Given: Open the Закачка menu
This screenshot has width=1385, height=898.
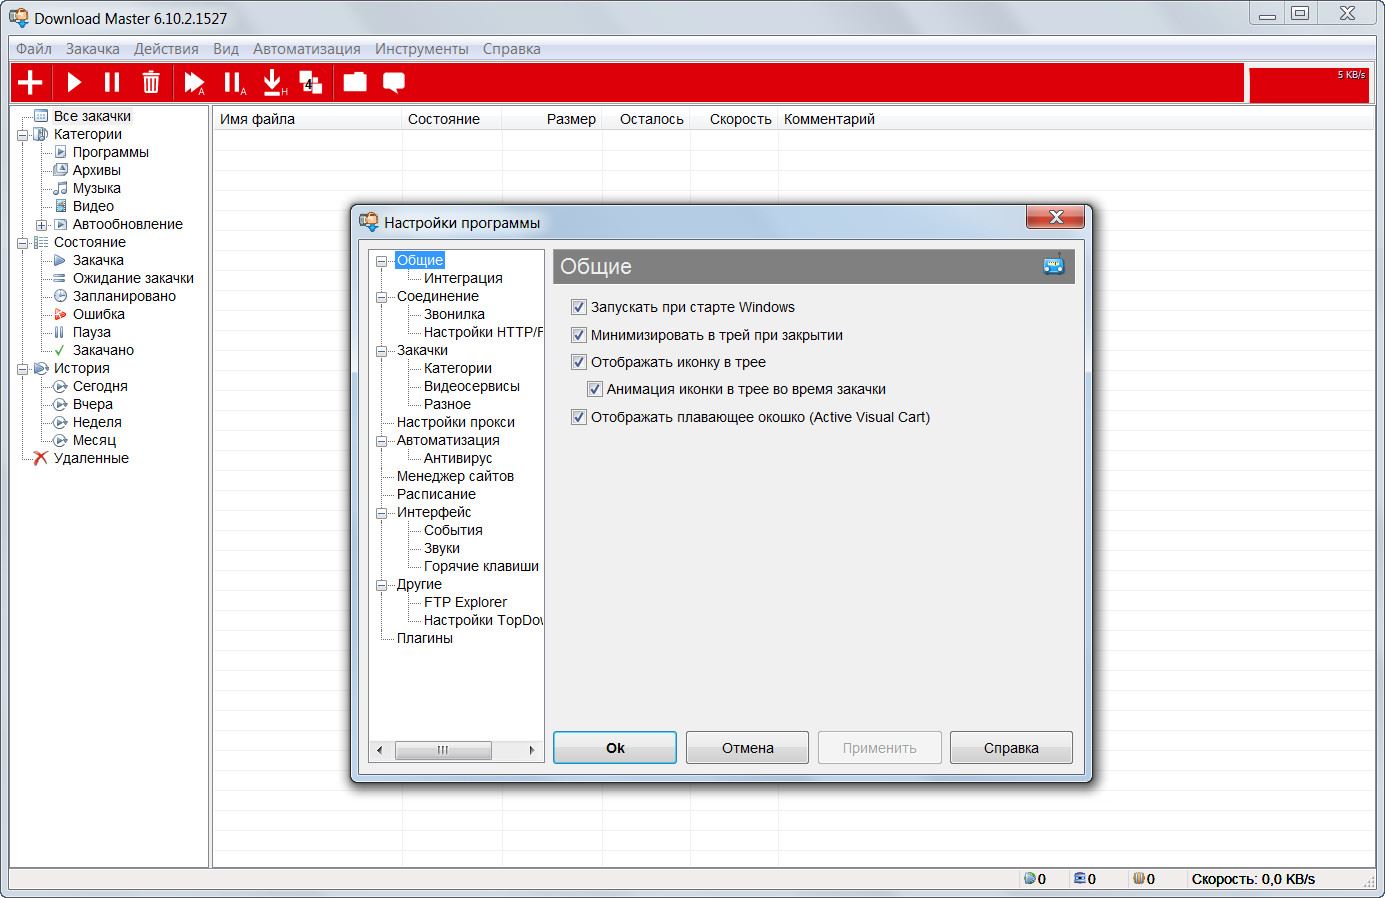Looking at the screenshot, I should 93,49.
